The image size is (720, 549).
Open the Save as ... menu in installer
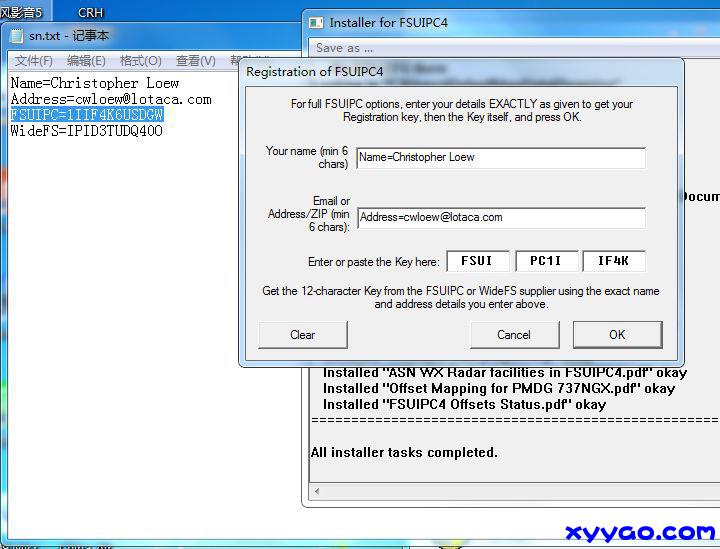344,47
